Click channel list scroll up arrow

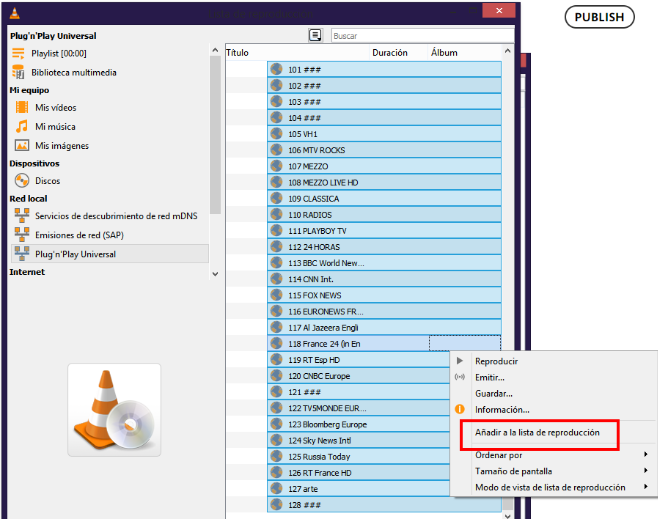tap(507, 51)
